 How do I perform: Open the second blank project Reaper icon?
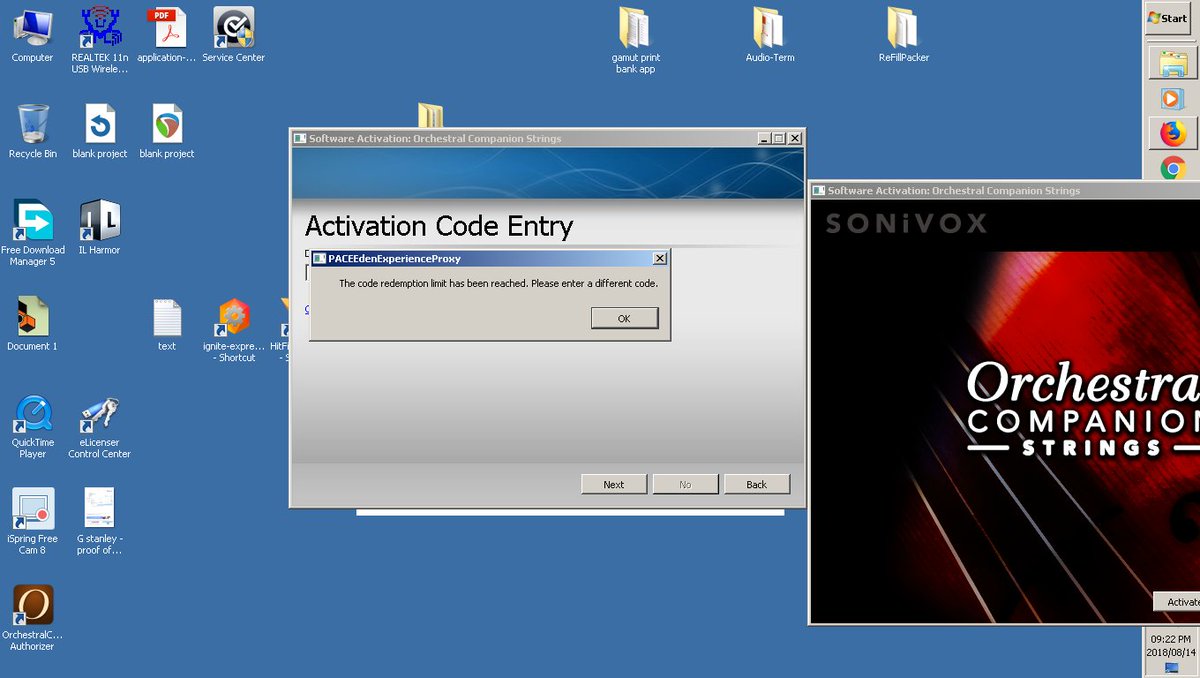pyautogui.click(x=166, y=131)
